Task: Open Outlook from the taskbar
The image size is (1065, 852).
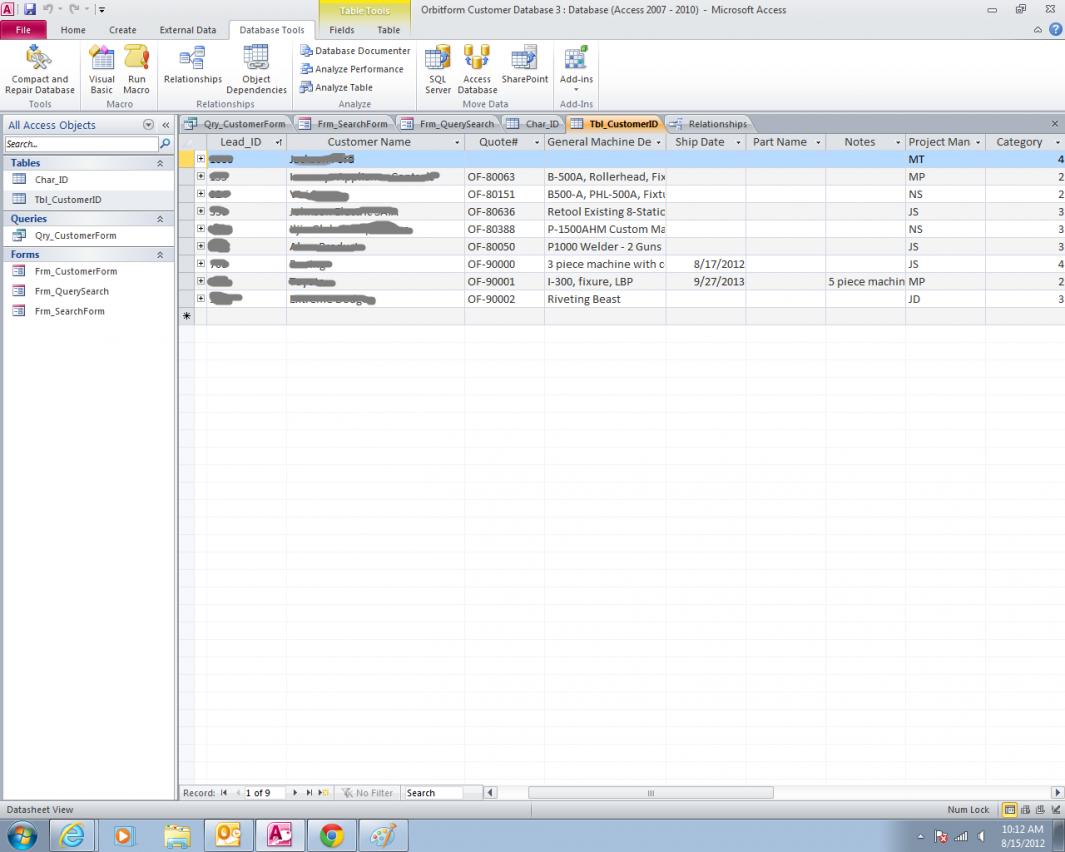Action: tap(228, 835)
